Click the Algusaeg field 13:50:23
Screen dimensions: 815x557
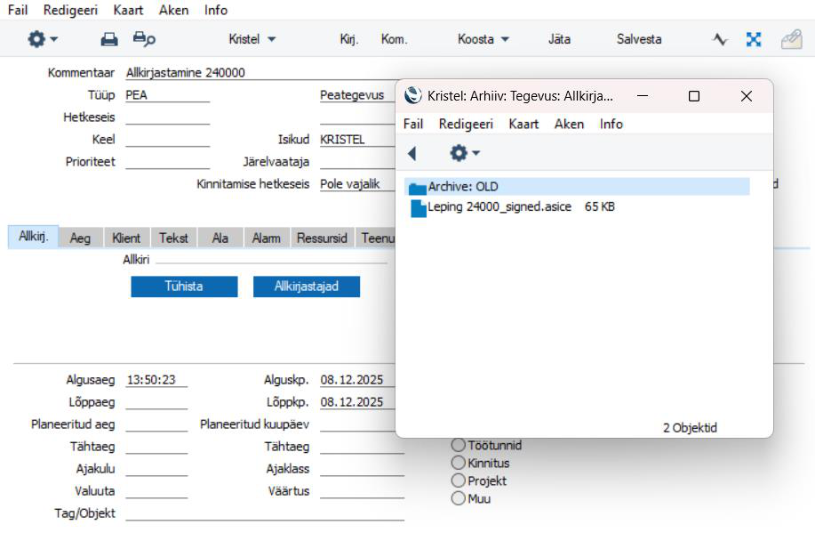(x=156, y=380)
